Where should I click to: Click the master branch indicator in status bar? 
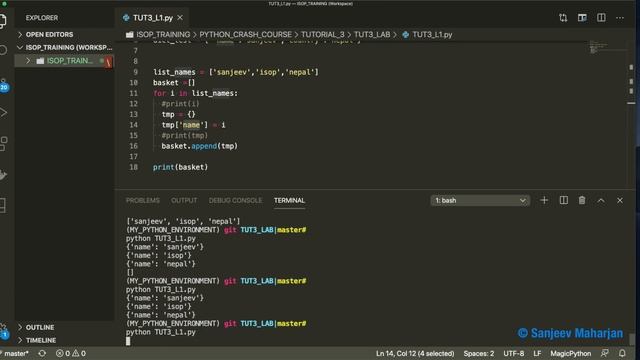tap(16, 353)
